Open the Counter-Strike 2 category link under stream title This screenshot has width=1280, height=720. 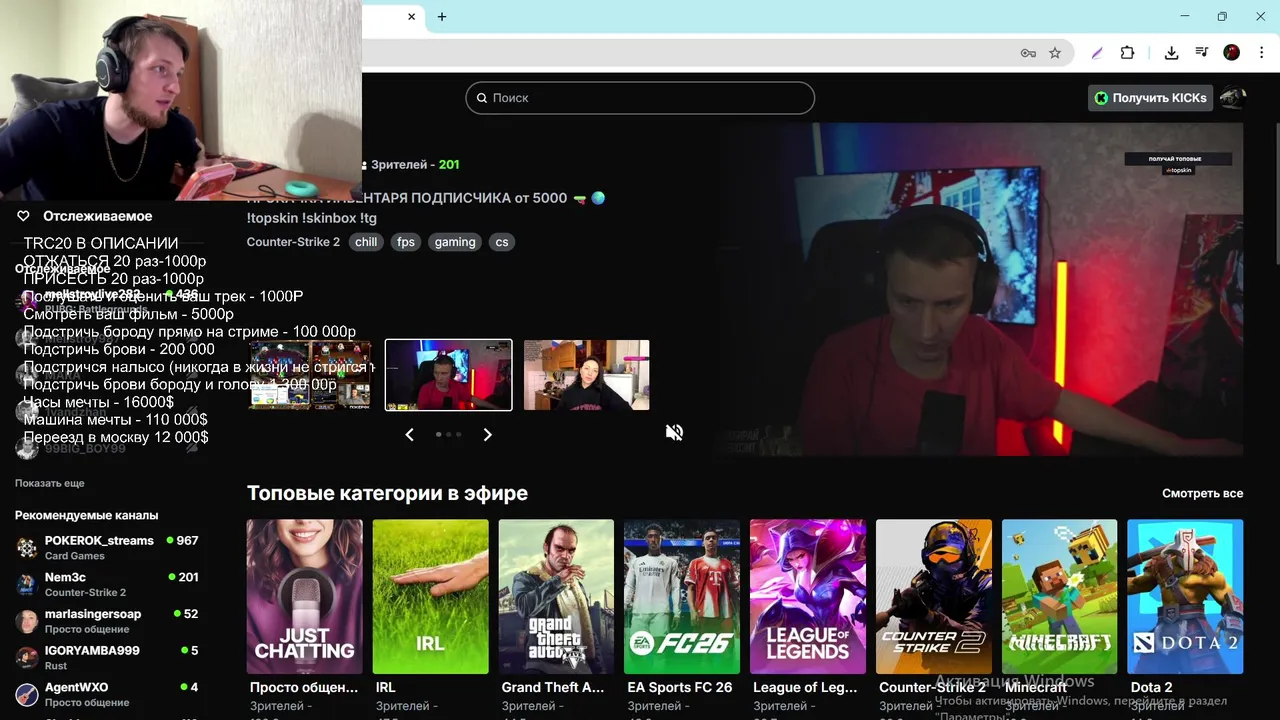[293, 242]
